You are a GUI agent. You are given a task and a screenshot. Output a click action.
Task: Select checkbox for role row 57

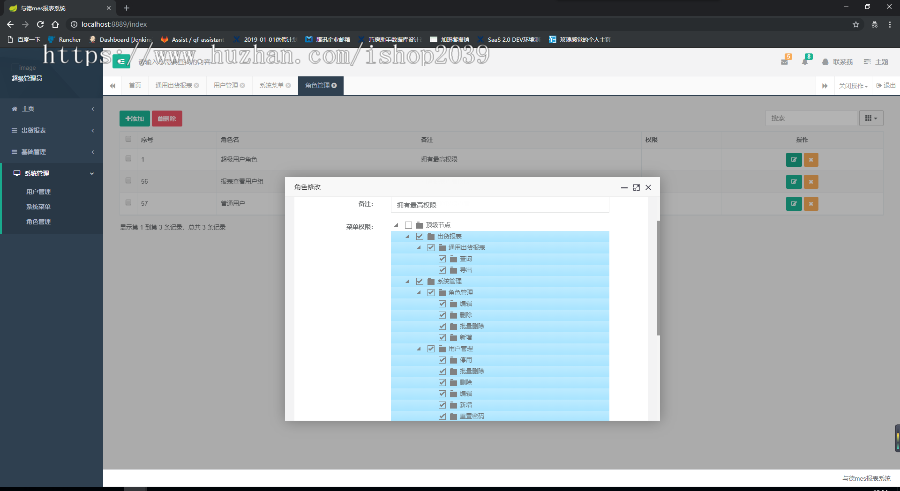pos(128,202)
